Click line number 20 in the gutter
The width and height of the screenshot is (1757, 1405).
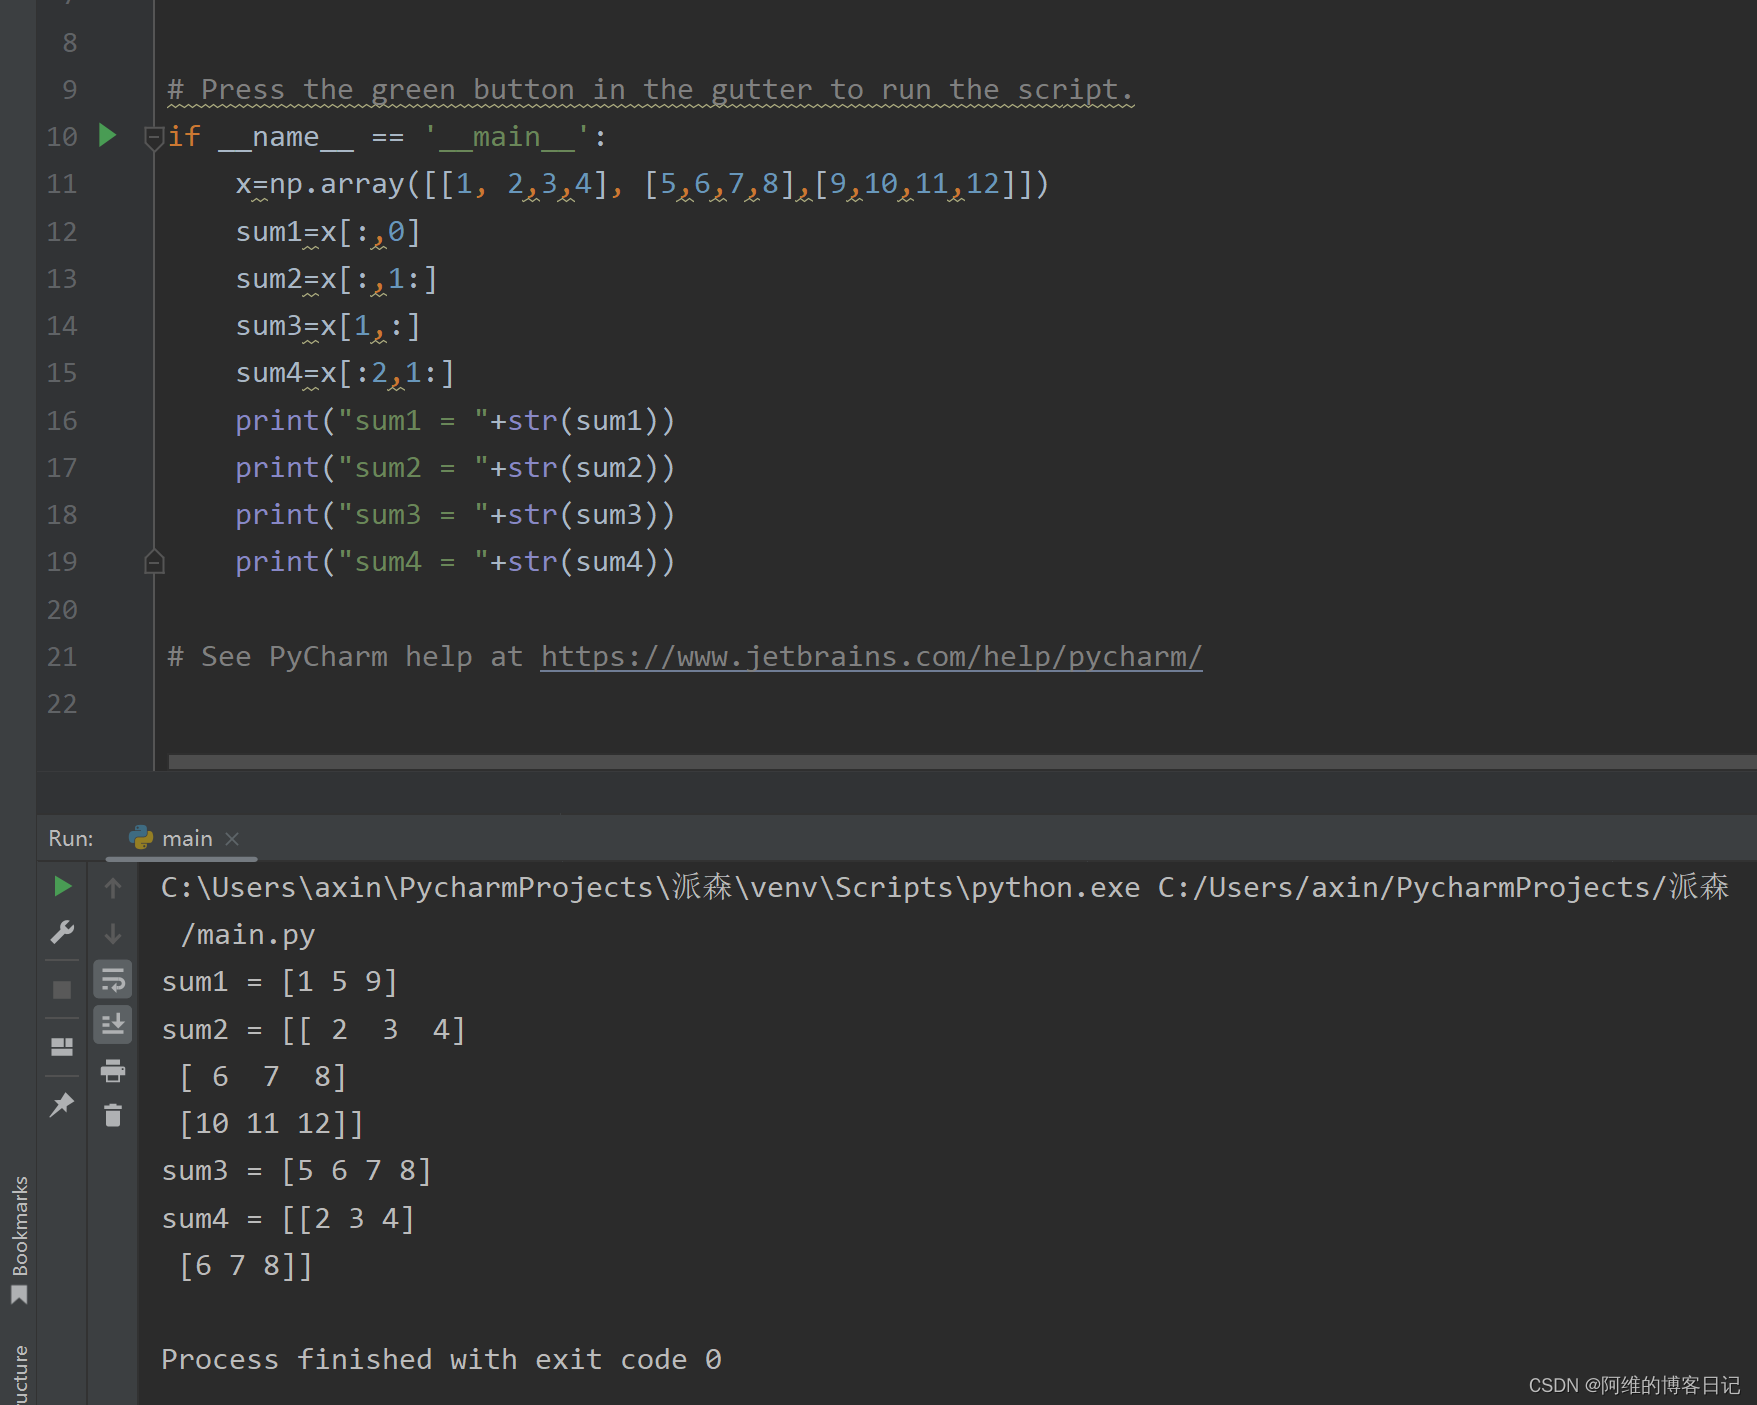click(61, 610)
